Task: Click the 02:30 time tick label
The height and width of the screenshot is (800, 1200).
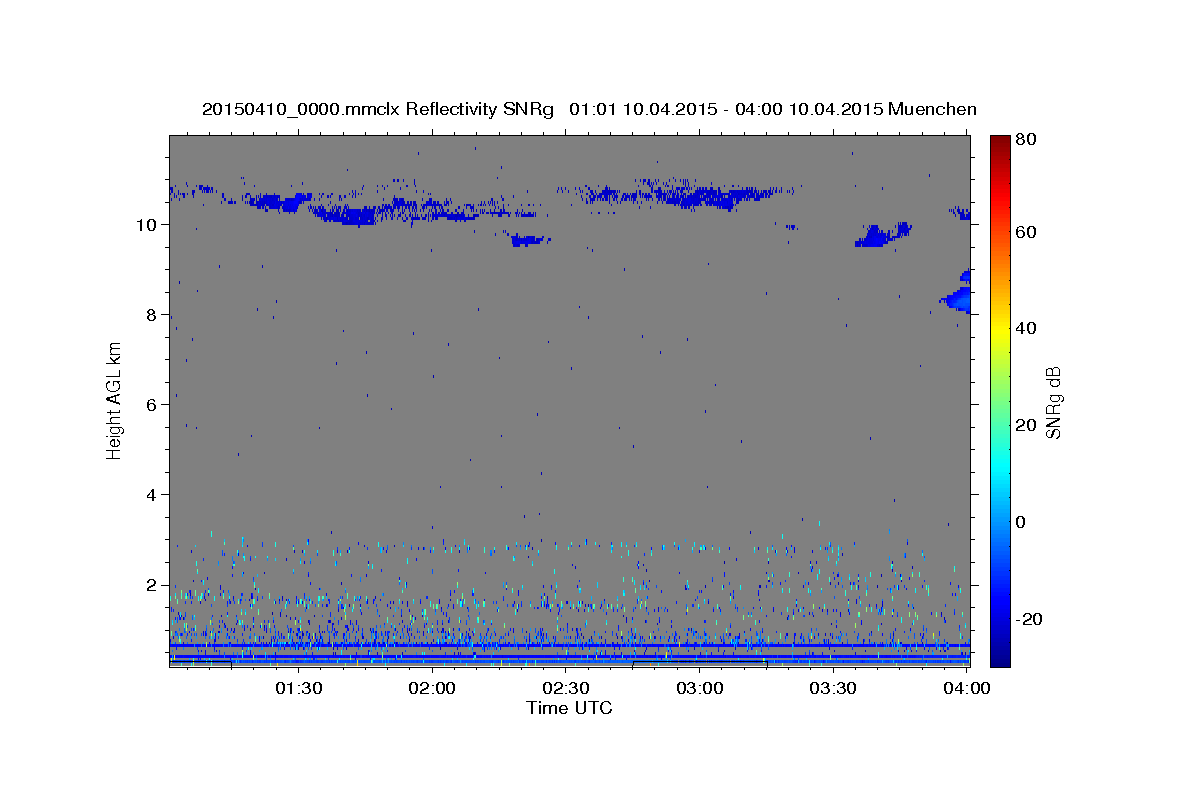Action: (566, 688)
